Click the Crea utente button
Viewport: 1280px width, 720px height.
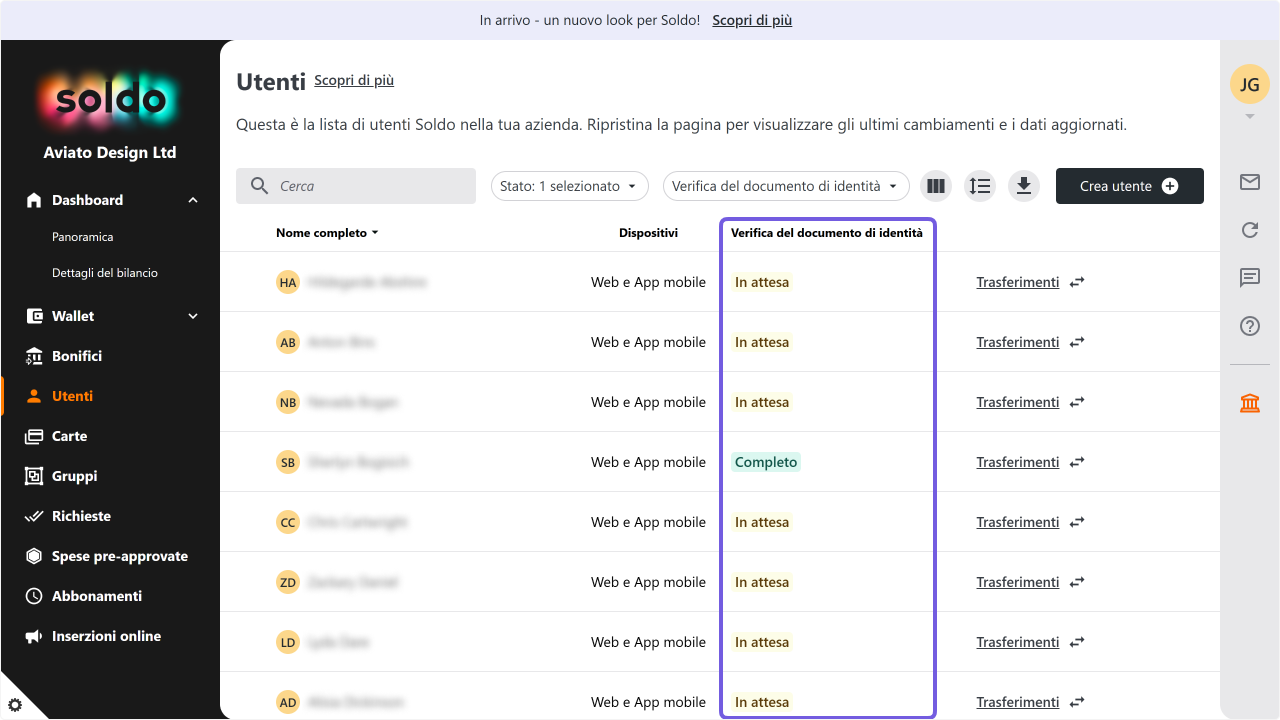[x=1130, y=186]
